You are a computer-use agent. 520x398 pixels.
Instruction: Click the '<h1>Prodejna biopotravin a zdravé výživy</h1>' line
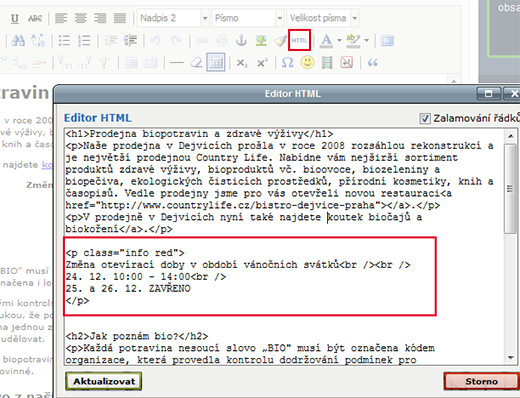199,134
